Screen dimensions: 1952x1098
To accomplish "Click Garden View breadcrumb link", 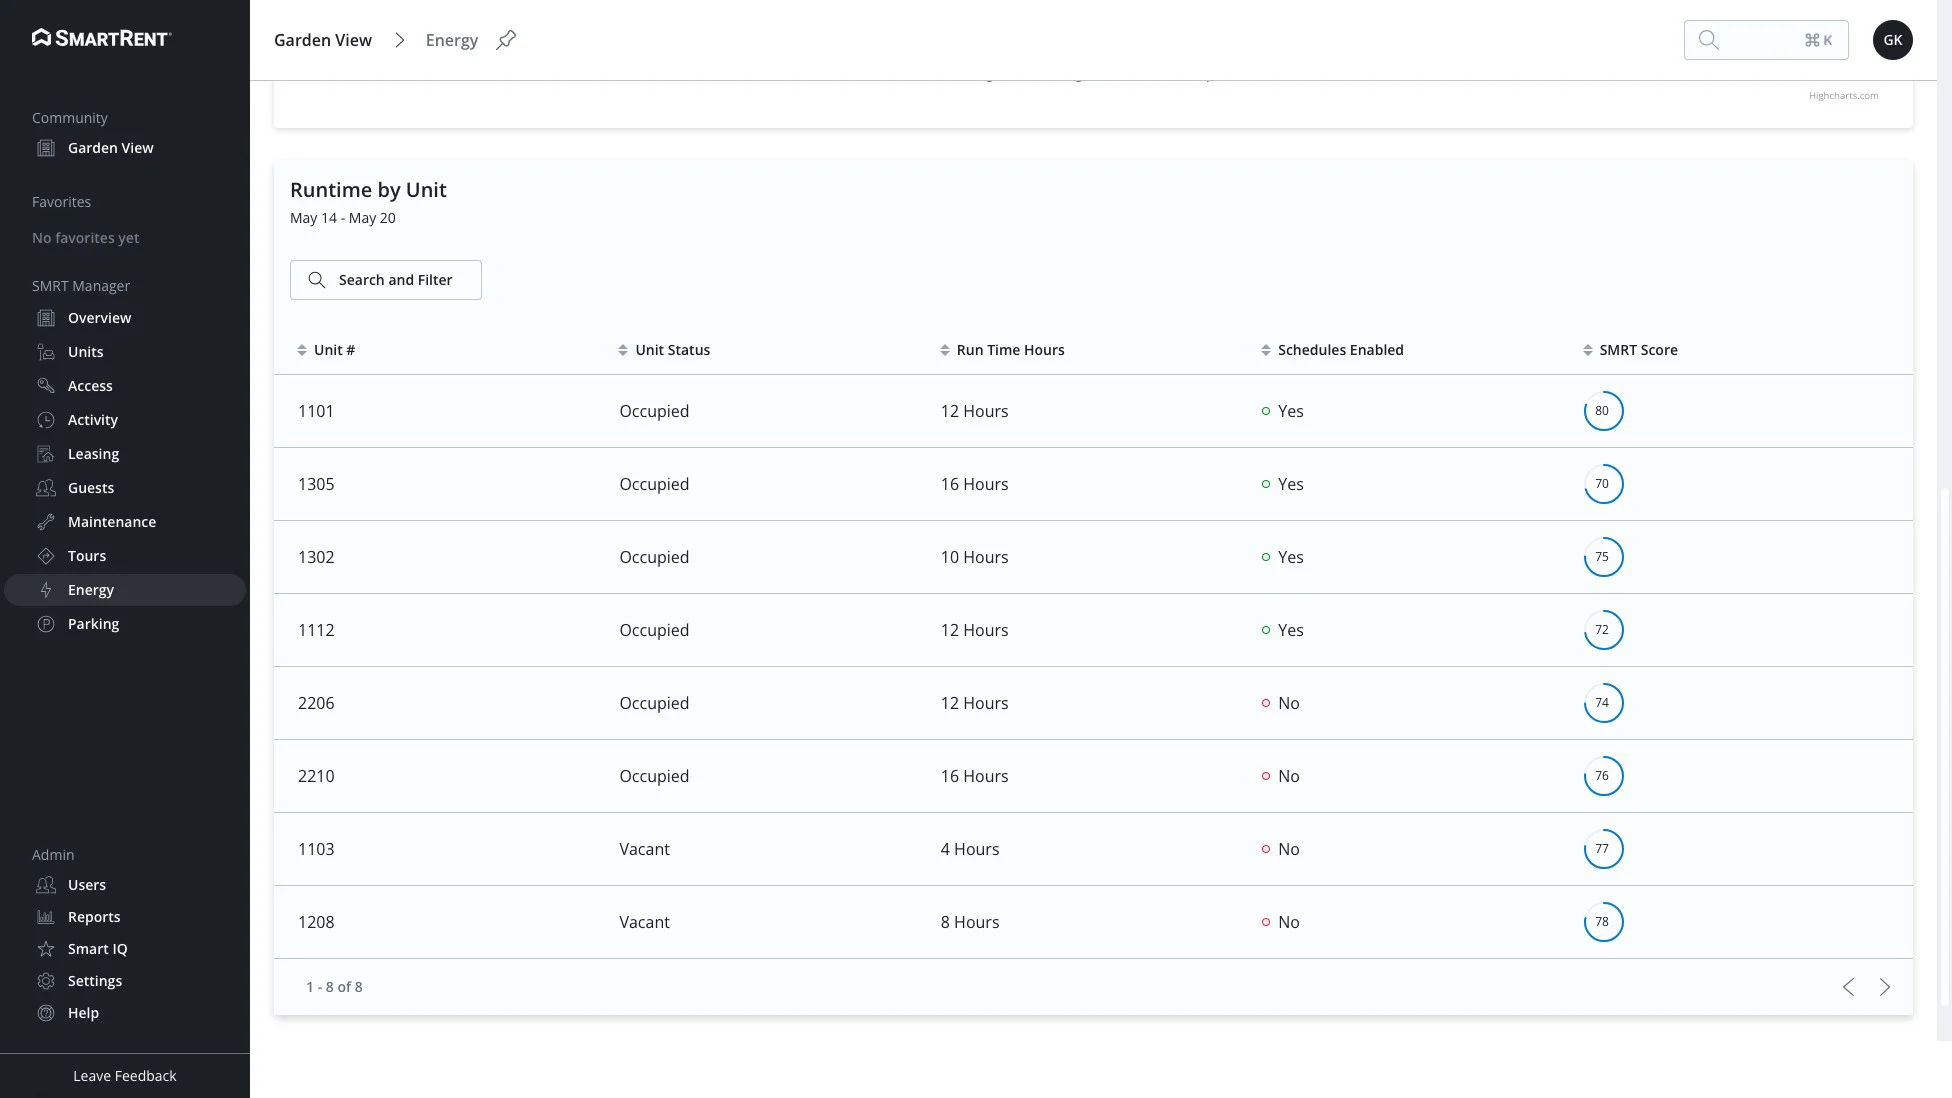I will 323,40.
